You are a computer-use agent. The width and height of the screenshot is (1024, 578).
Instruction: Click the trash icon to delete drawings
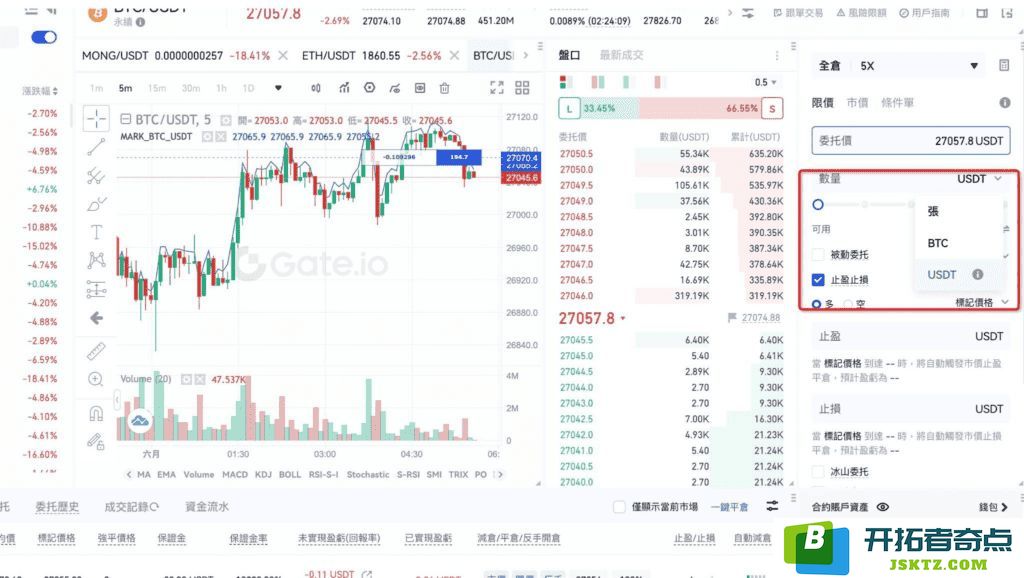(x=444, y=88)
